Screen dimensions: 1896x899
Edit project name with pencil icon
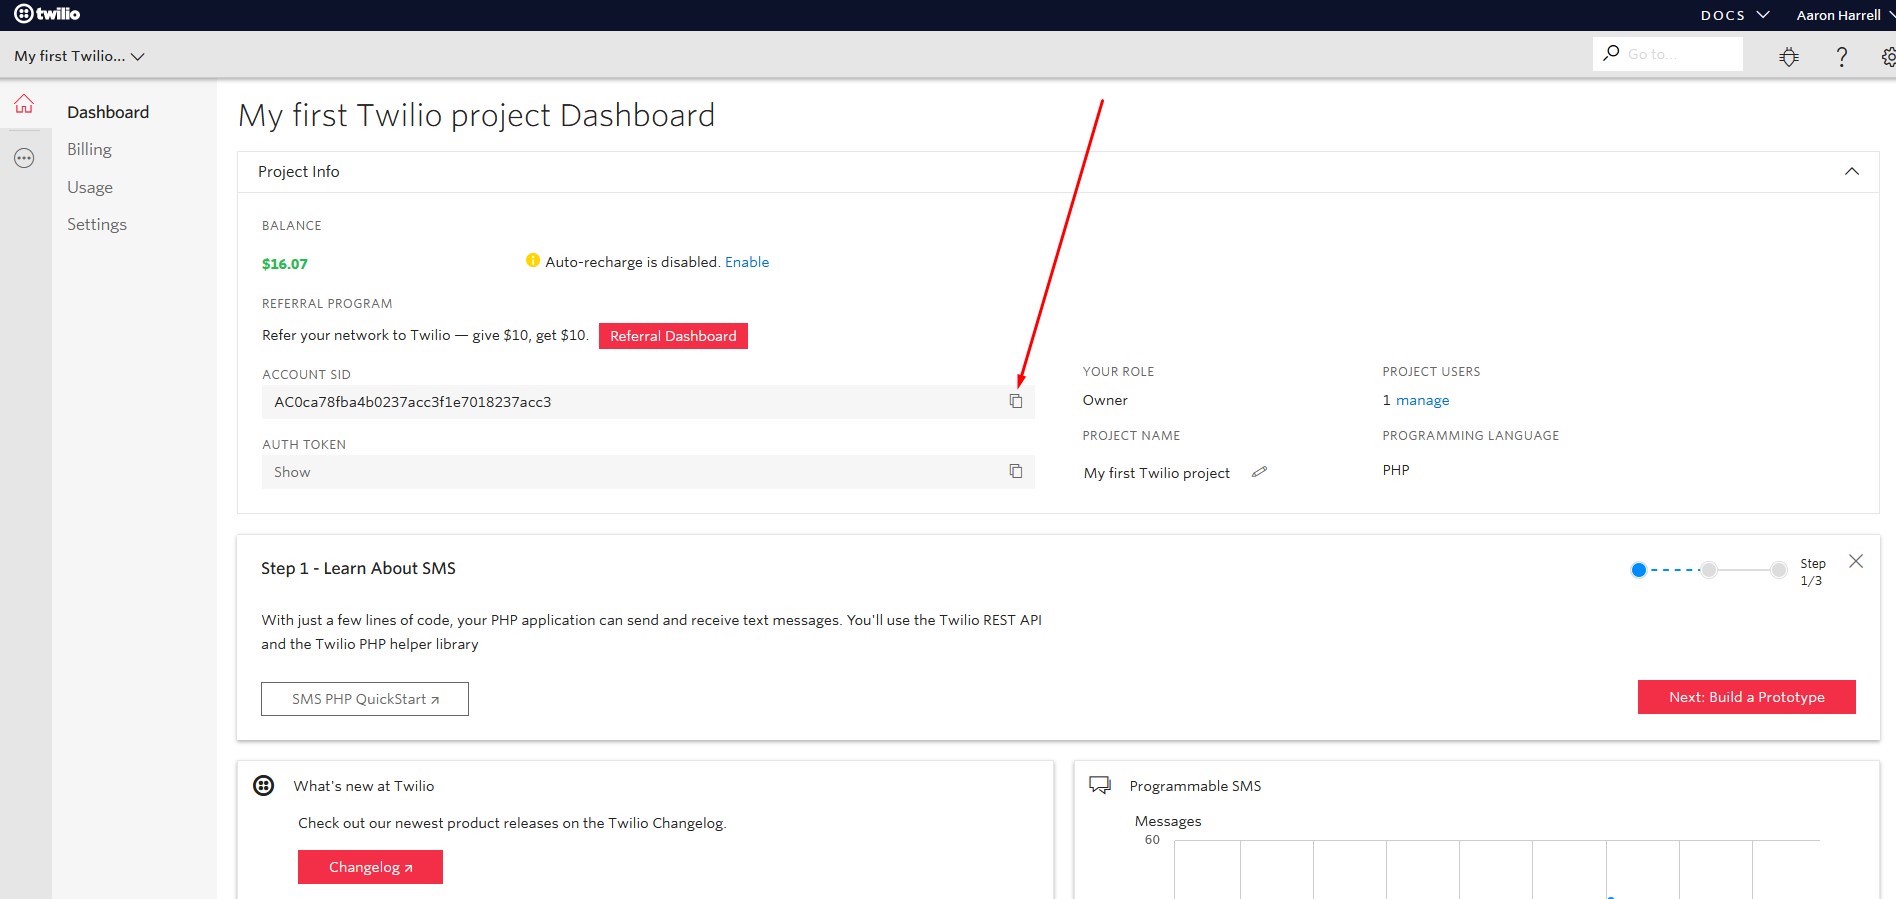coord(1259,472)
